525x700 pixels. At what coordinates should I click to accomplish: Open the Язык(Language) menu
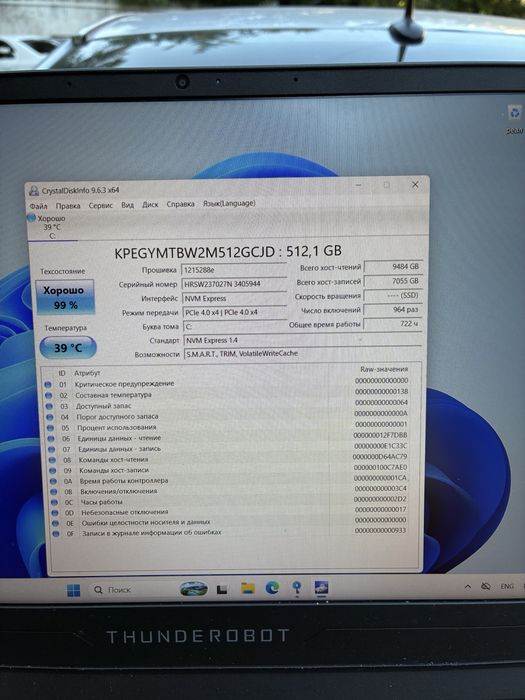point(229,203)
